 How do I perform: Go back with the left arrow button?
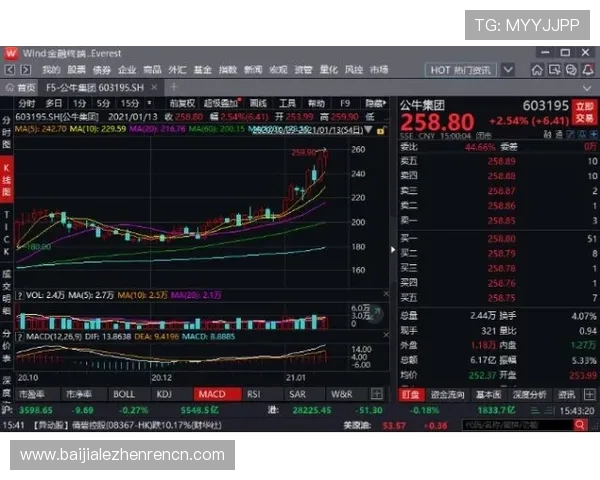(x=10, y=70)
